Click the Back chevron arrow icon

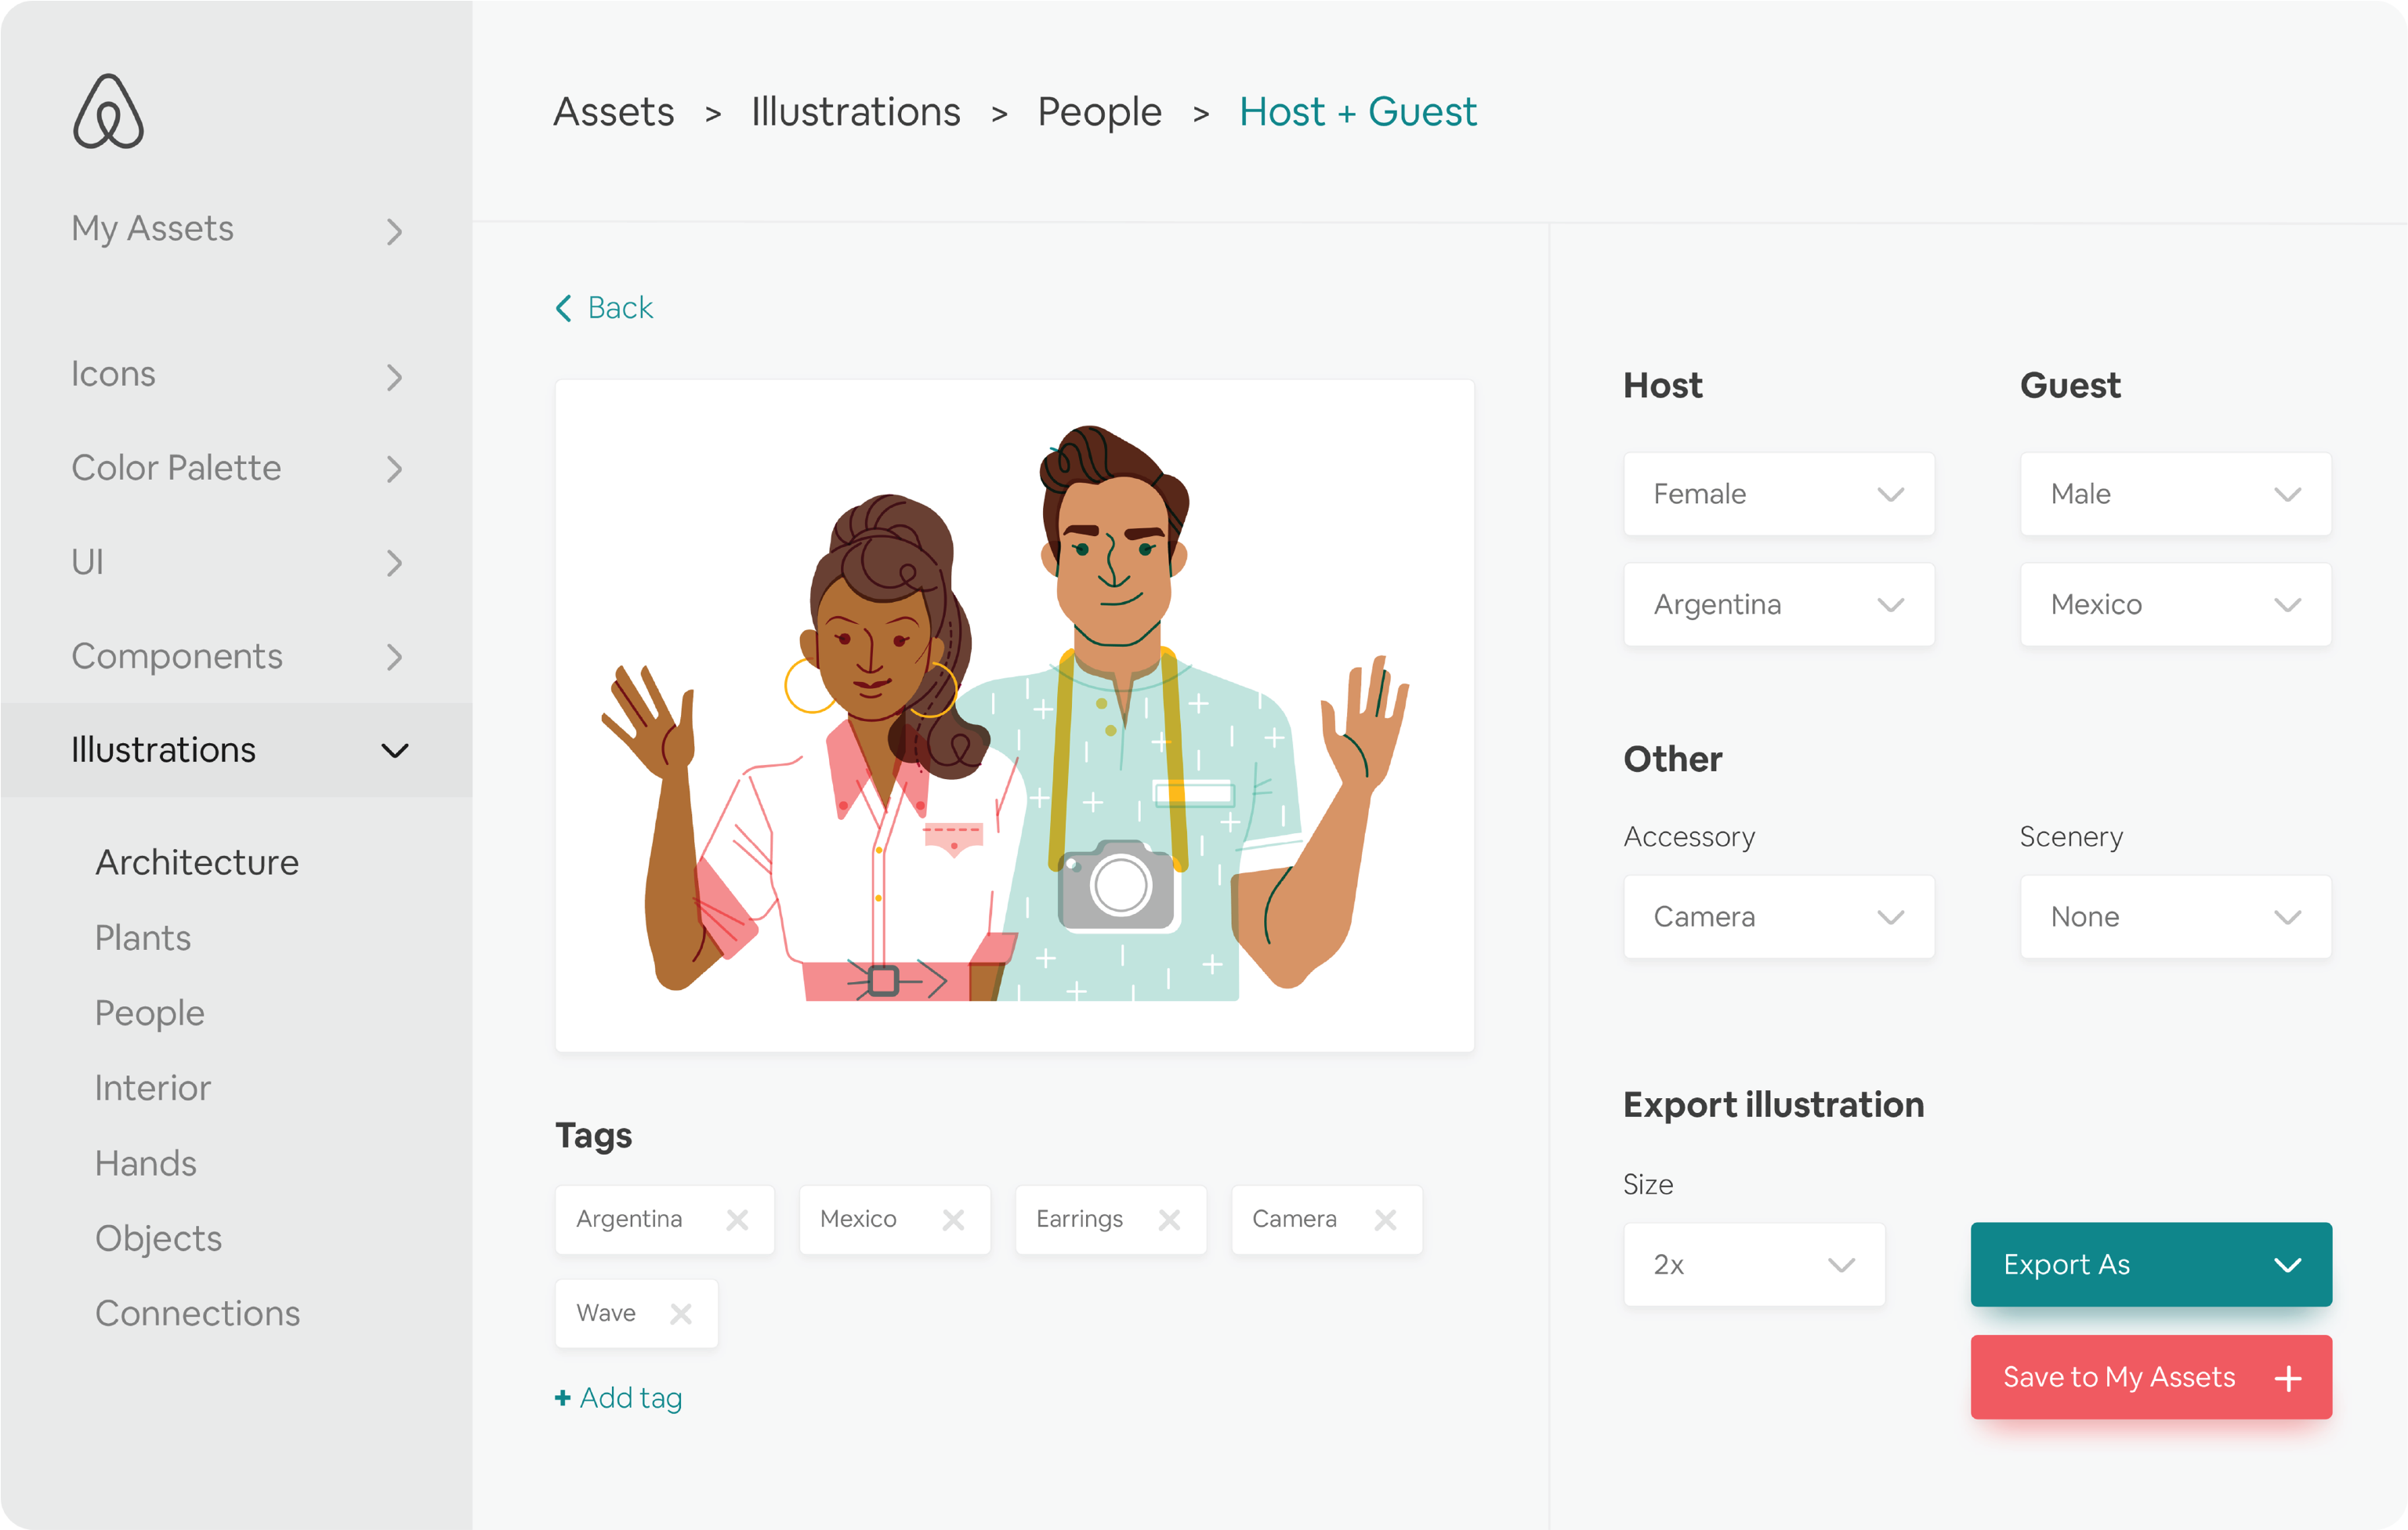[x=564, y=308]
